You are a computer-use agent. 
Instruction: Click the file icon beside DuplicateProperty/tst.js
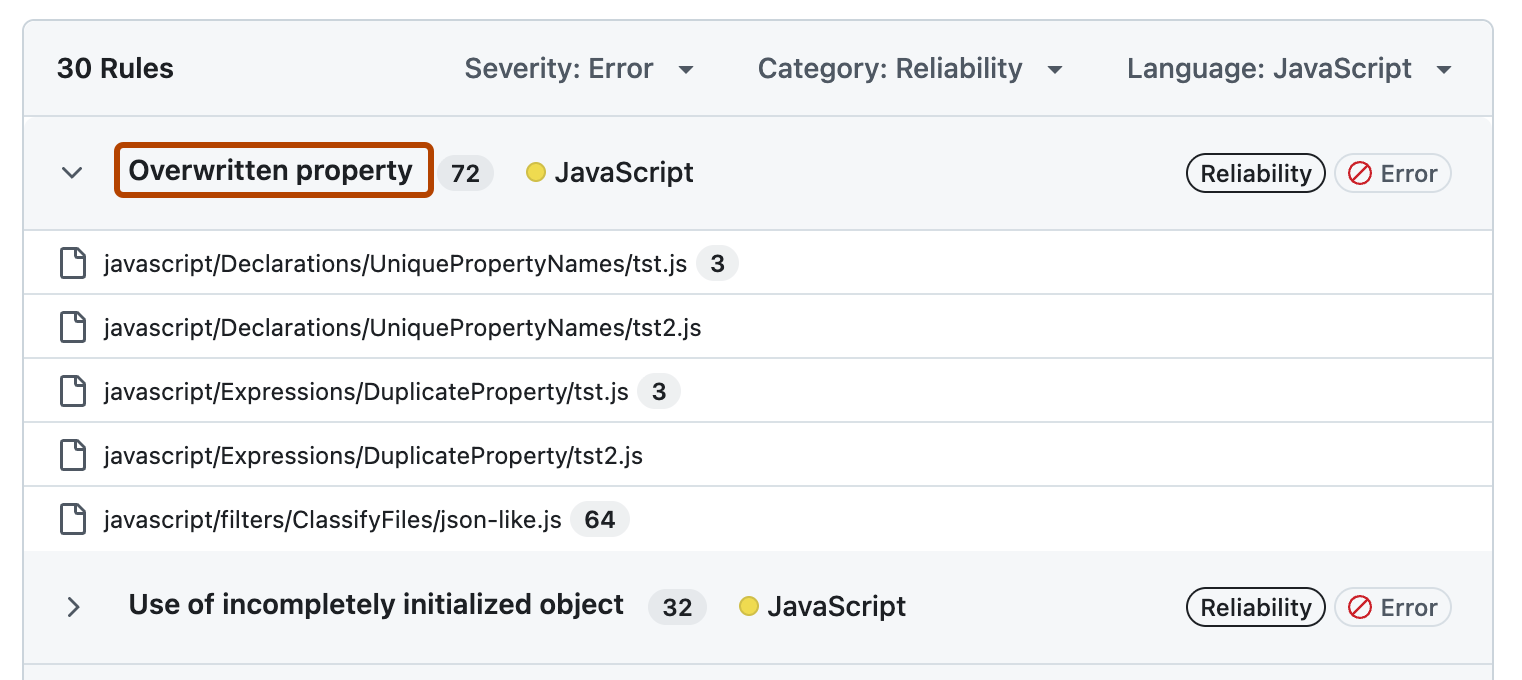(x=73, y=391)
